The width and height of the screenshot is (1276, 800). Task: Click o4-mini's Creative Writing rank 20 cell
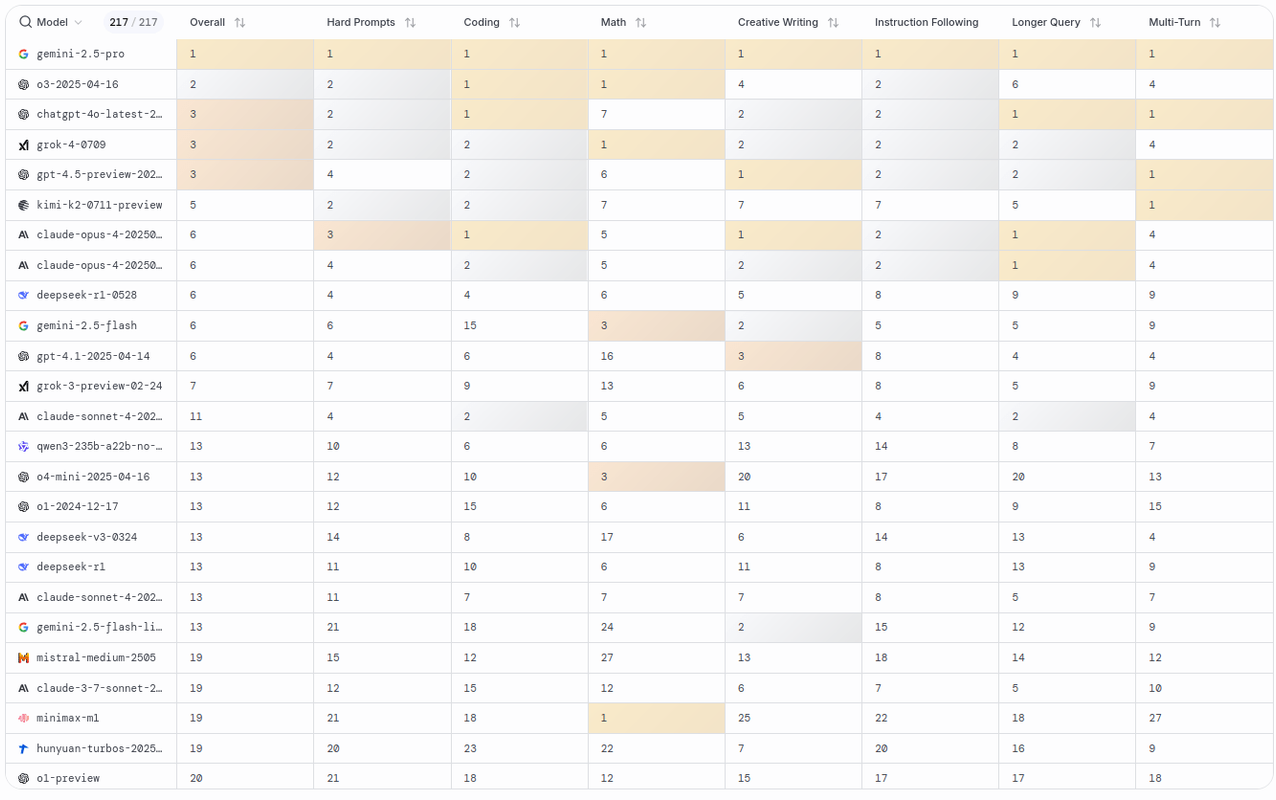click(793, 477)
